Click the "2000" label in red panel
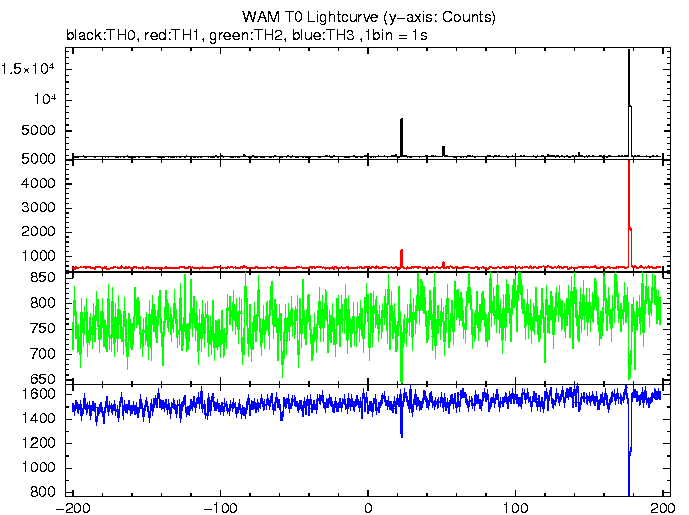 [38, 232]
